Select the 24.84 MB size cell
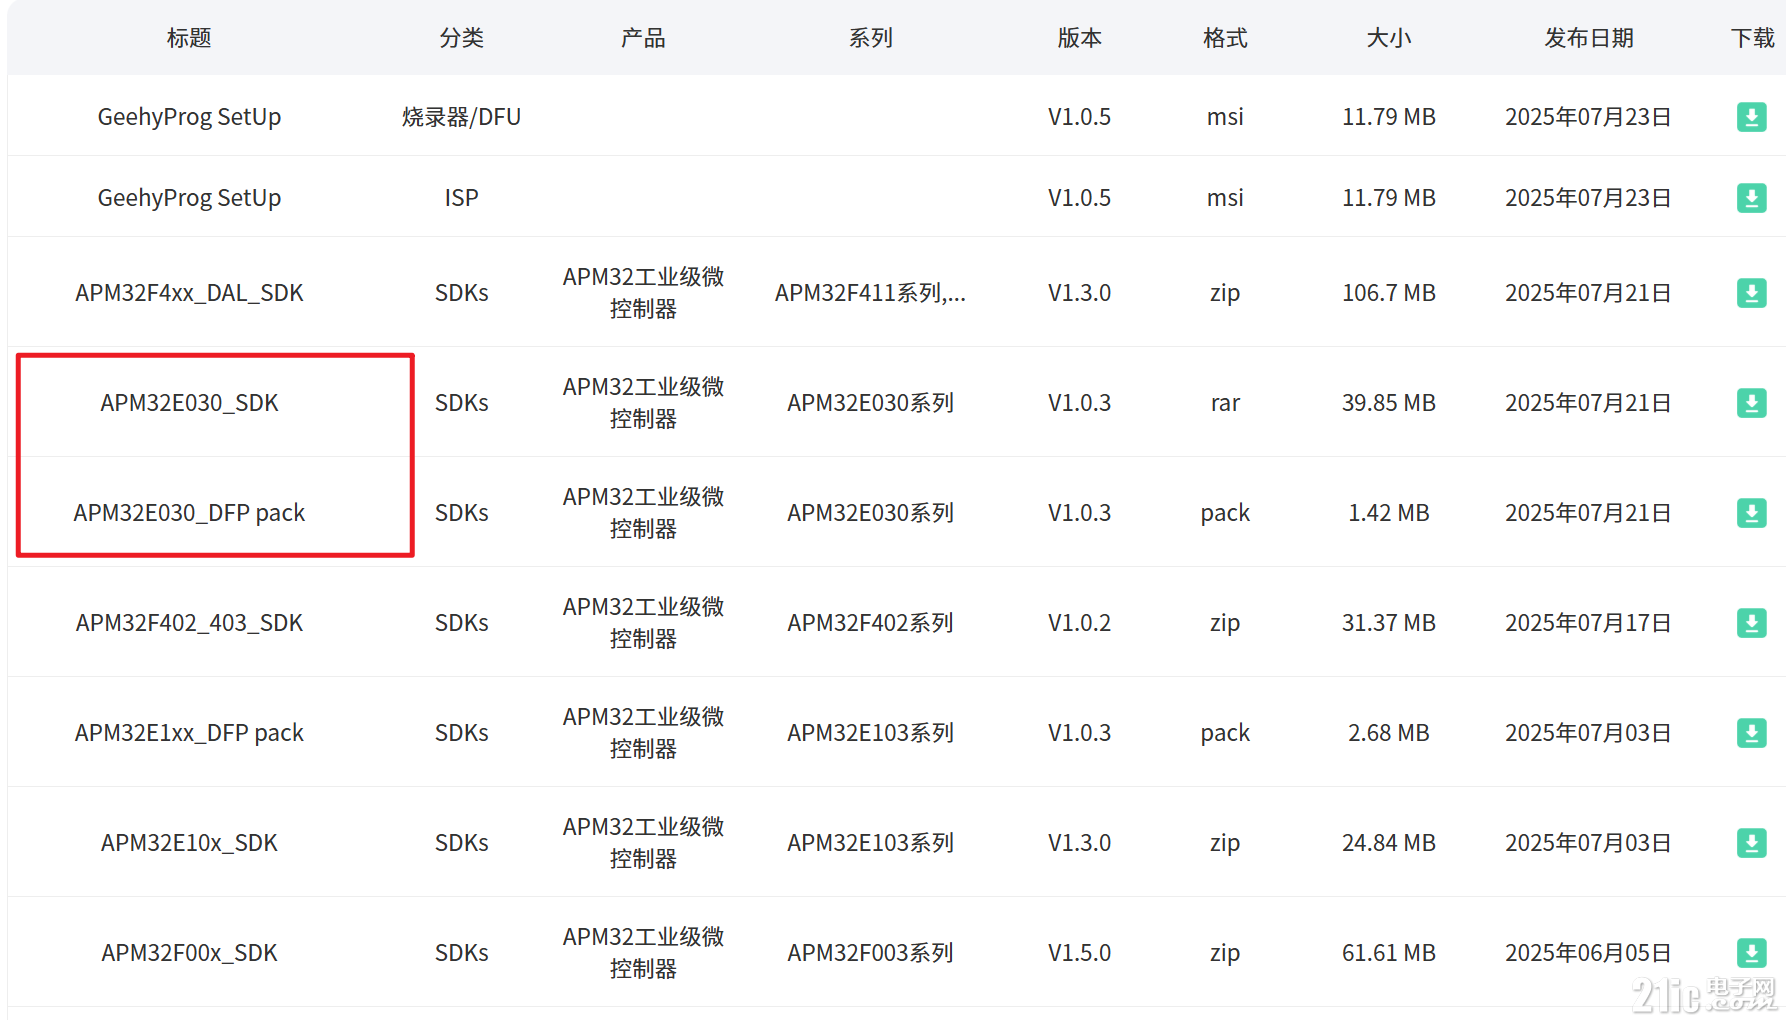 coord(1389,843)
